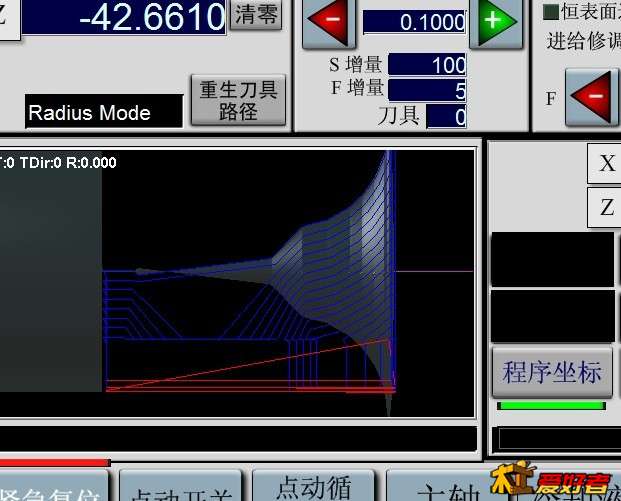Click the black message line below toolpath view
The width and height of the screenshot is (621, 501).
tap(238, 439)
